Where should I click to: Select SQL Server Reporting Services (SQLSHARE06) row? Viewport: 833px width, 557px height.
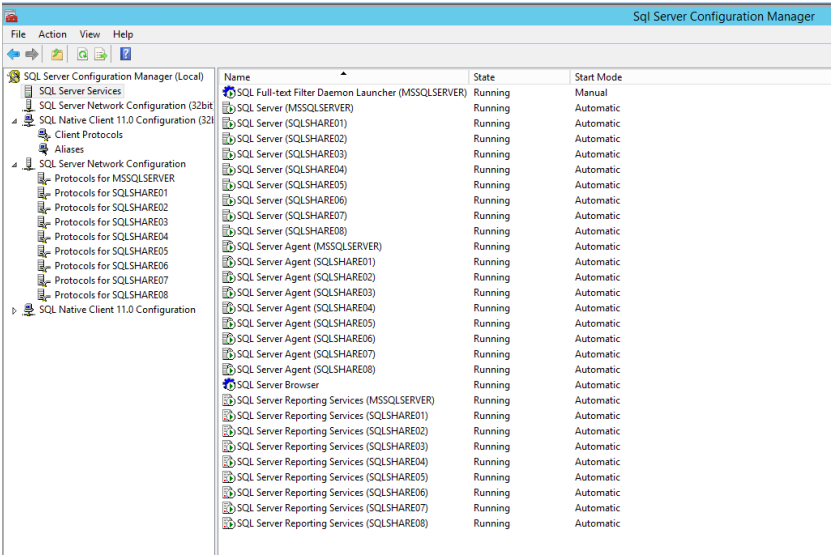click(421, 493)
